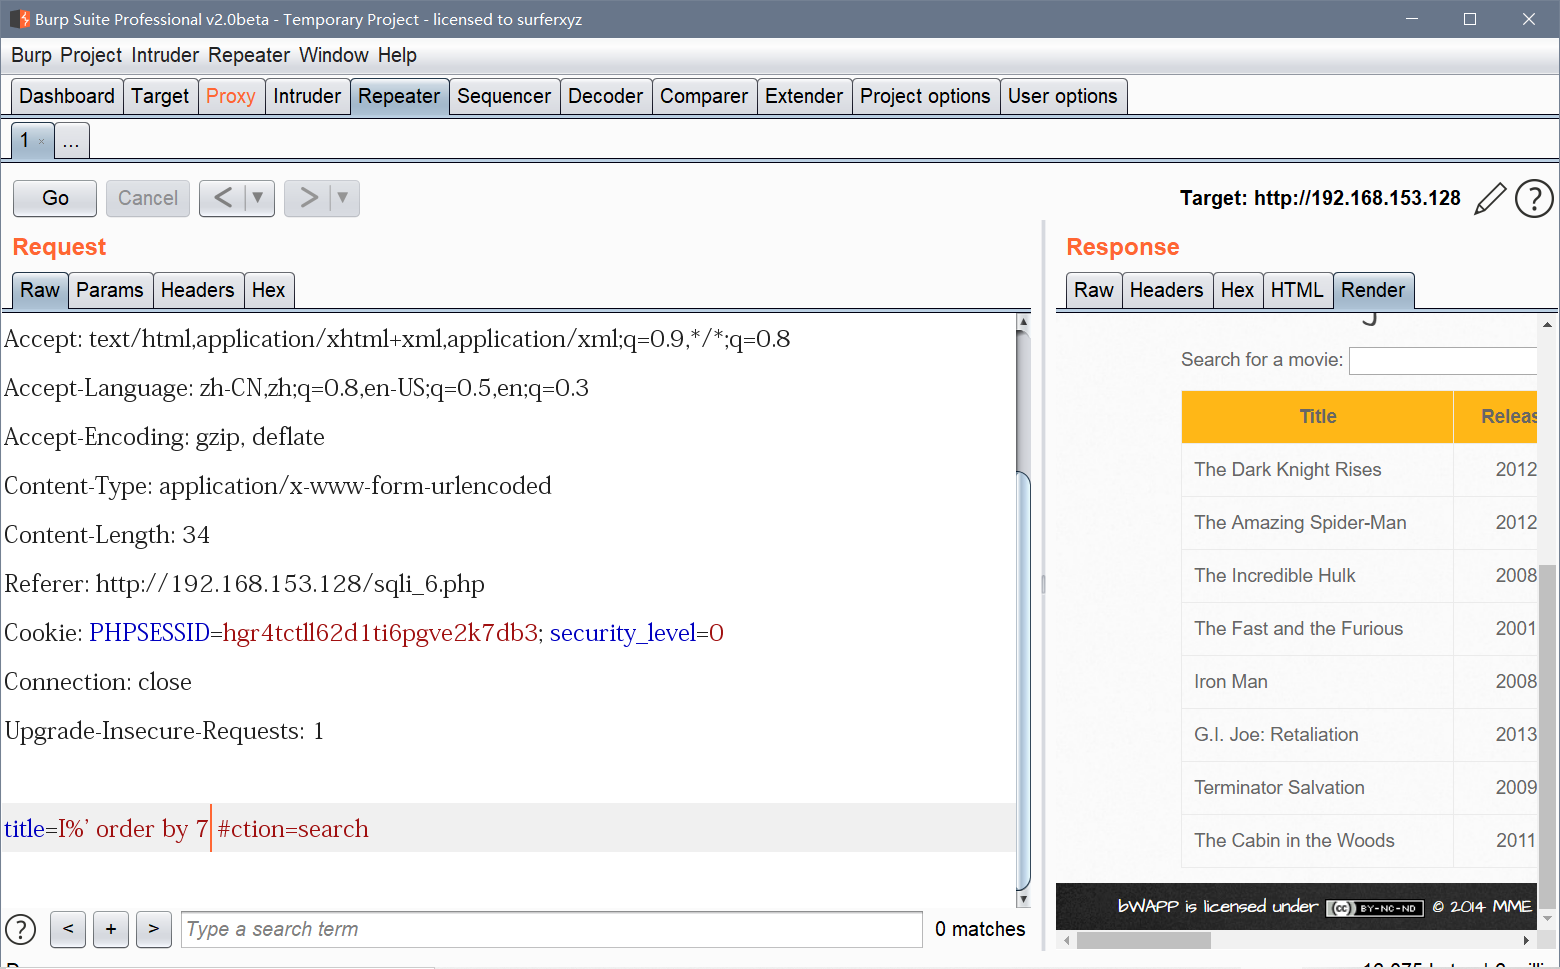Open the Burp menu
1560x969 pixels.
click(x=31, y=55)
